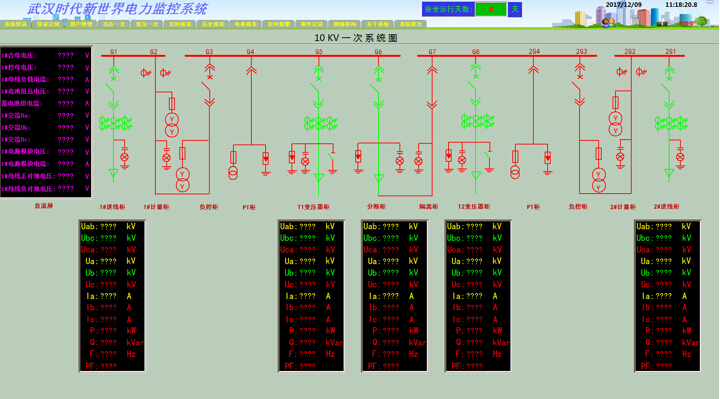Click the green safe running days counter
This screenshot has height=399, width=720.
pos(491,9)
